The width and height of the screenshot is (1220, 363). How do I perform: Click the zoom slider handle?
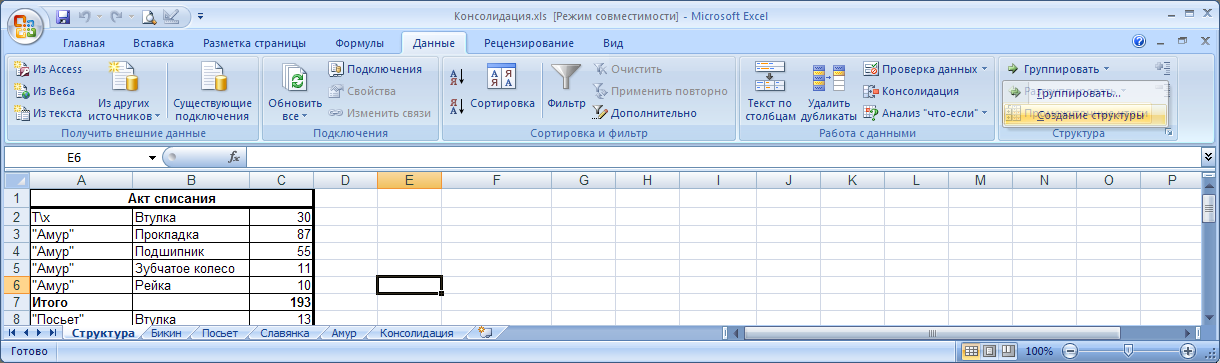(x=1128, y=351)
